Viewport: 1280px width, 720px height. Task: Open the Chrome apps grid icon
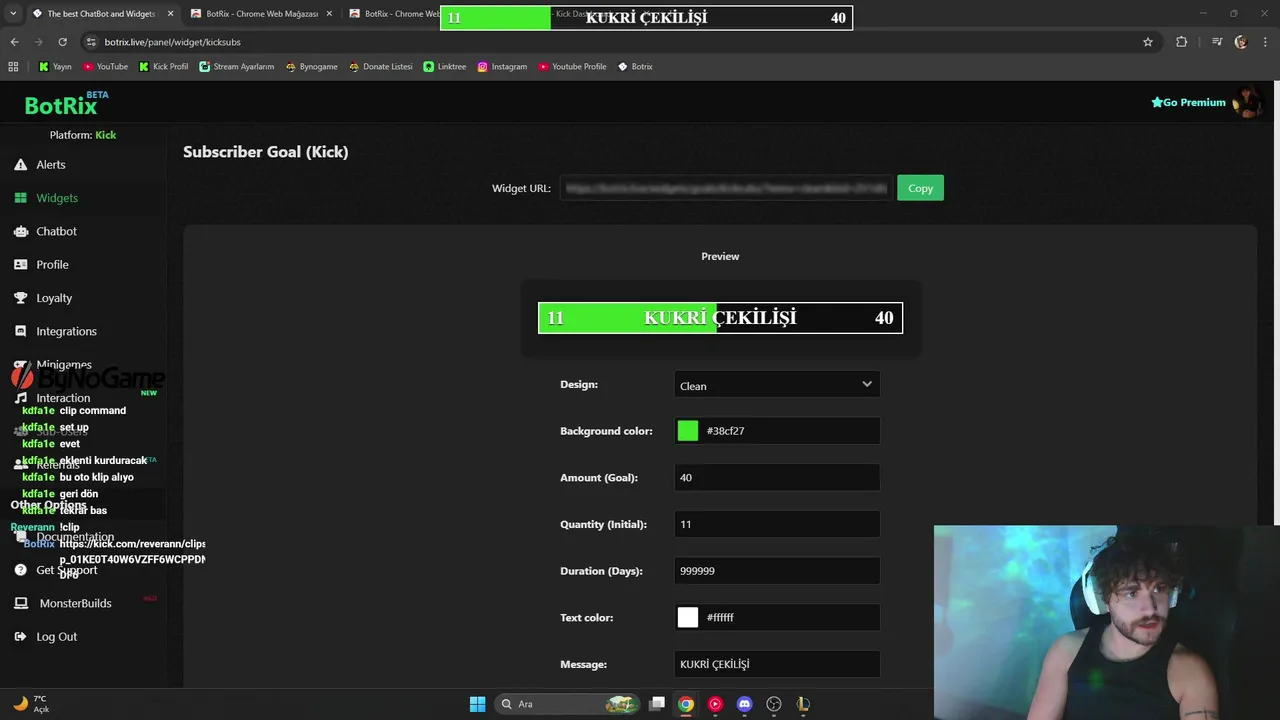(x=13, y=67)
